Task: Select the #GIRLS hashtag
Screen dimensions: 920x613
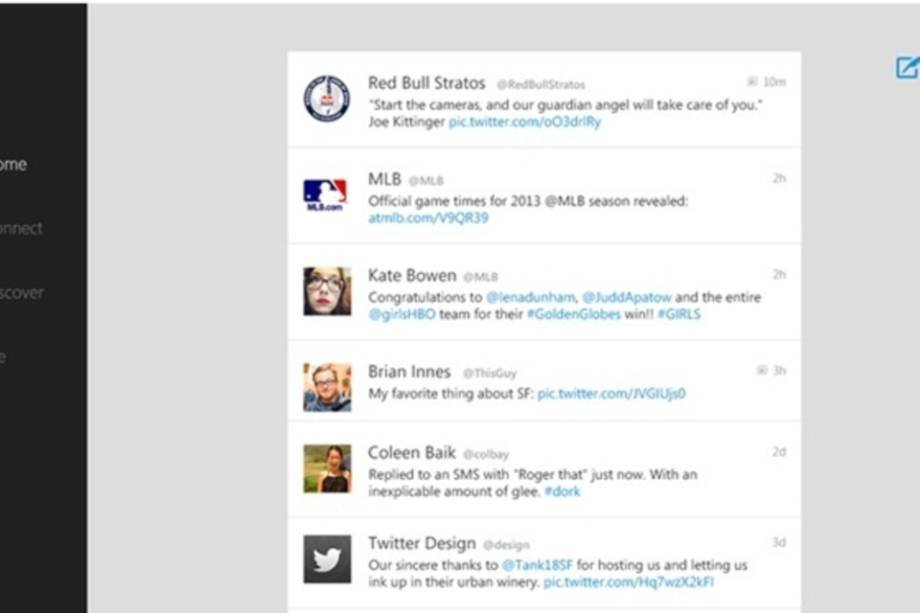Action: click(679, 314)
